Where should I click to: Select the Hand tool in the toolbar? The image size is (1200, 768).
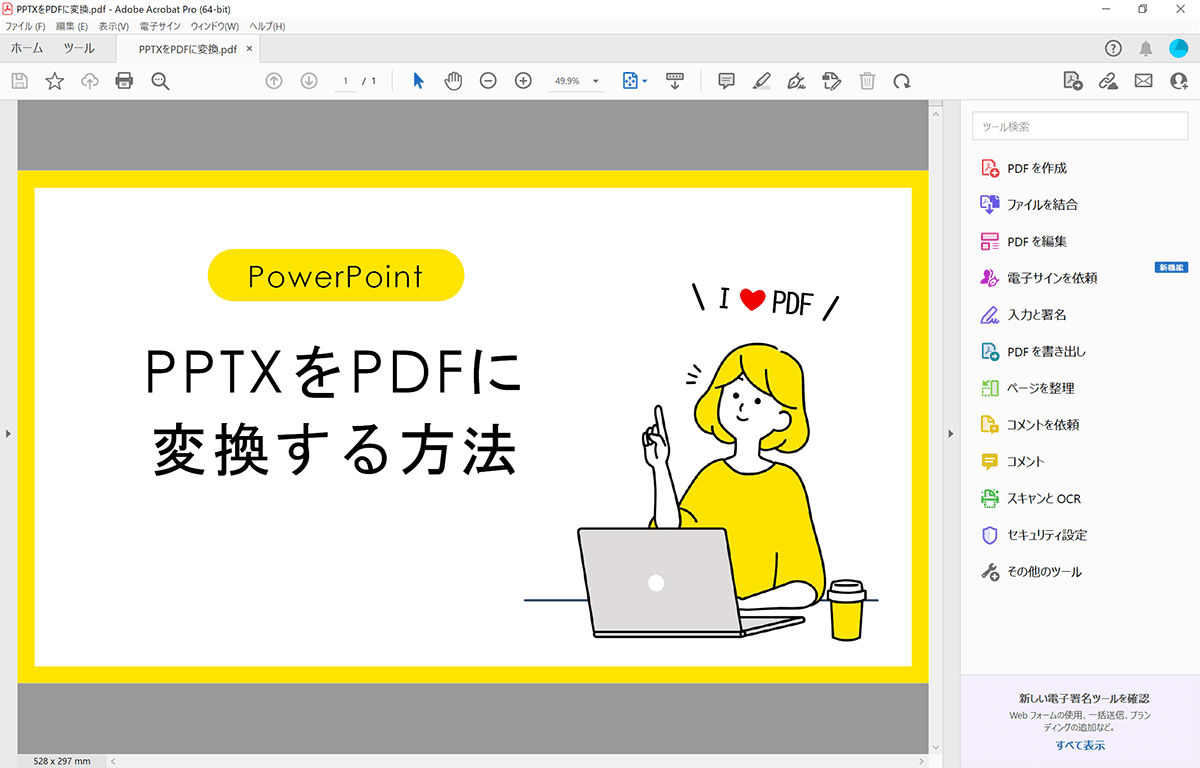(453, 81)
